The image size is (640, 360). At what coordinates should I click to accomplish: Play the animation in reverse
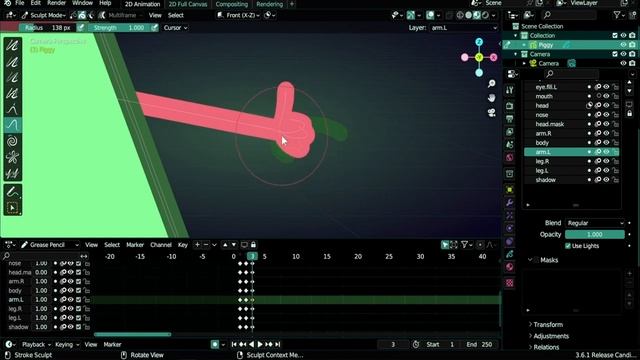click(x=251, y=344)
